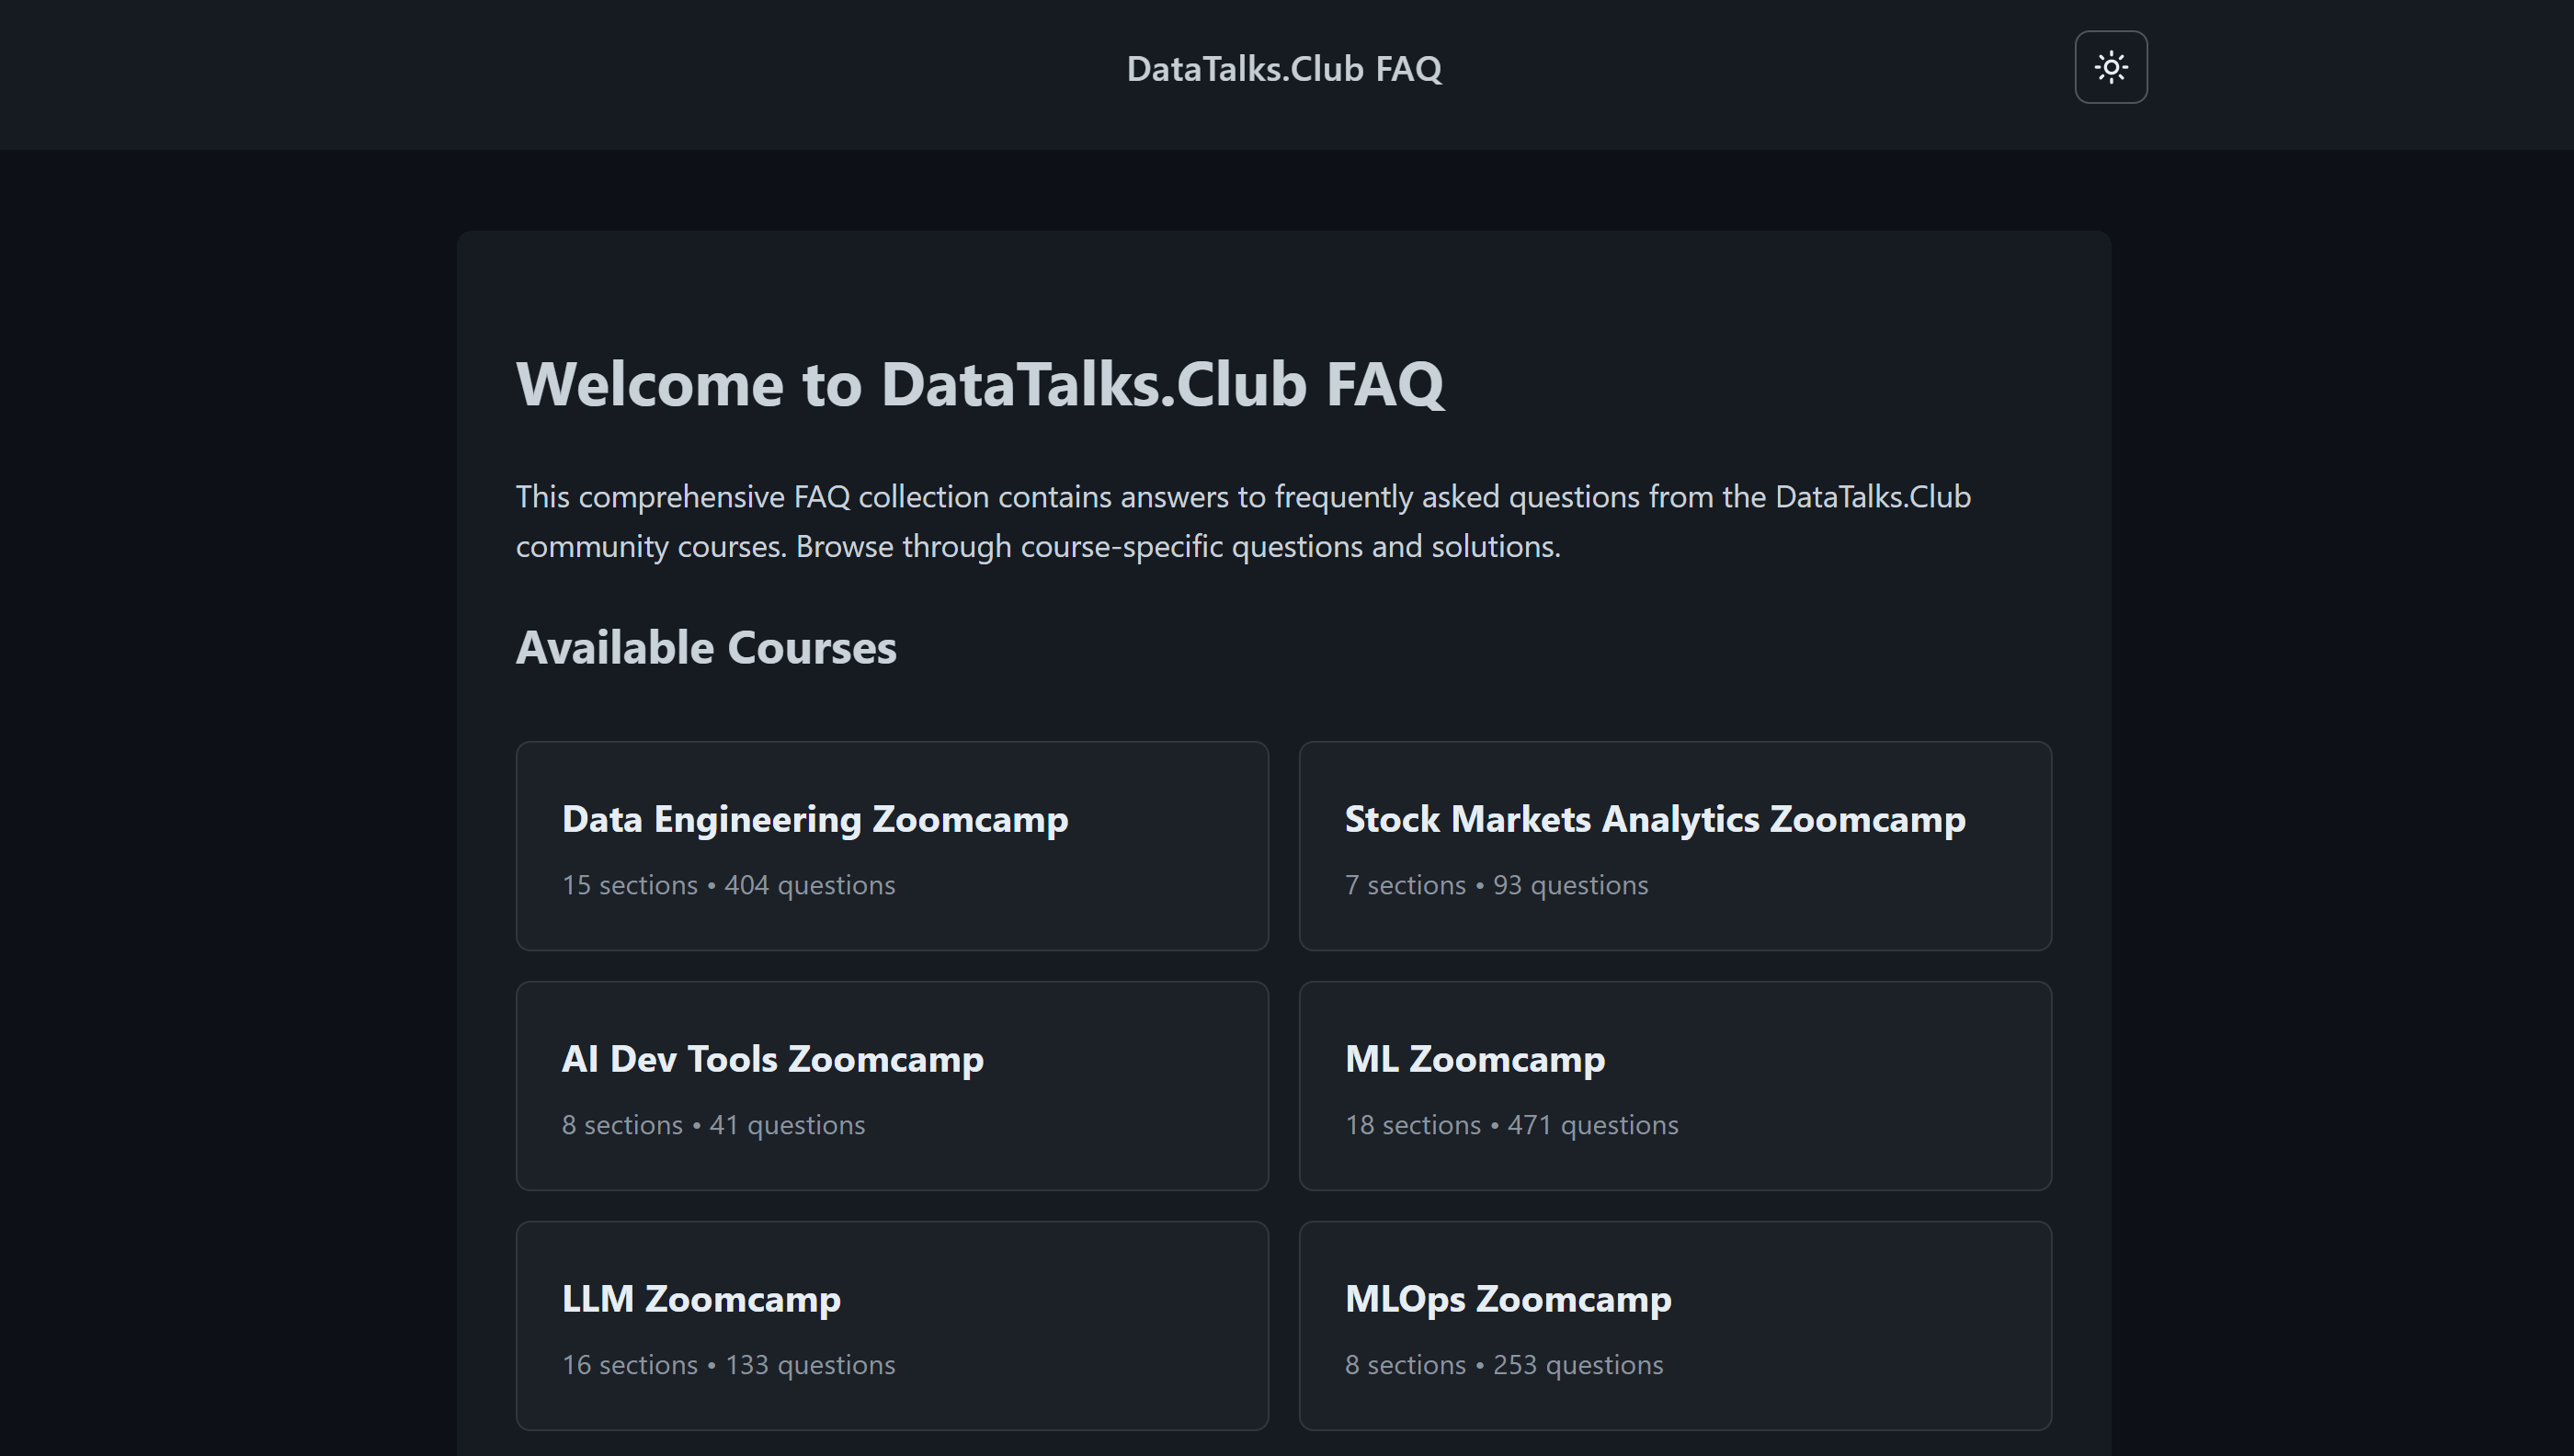Click the '7 sections • 93 questions' text
The image size is (2574, 1456).
[x=1496, y=885]
